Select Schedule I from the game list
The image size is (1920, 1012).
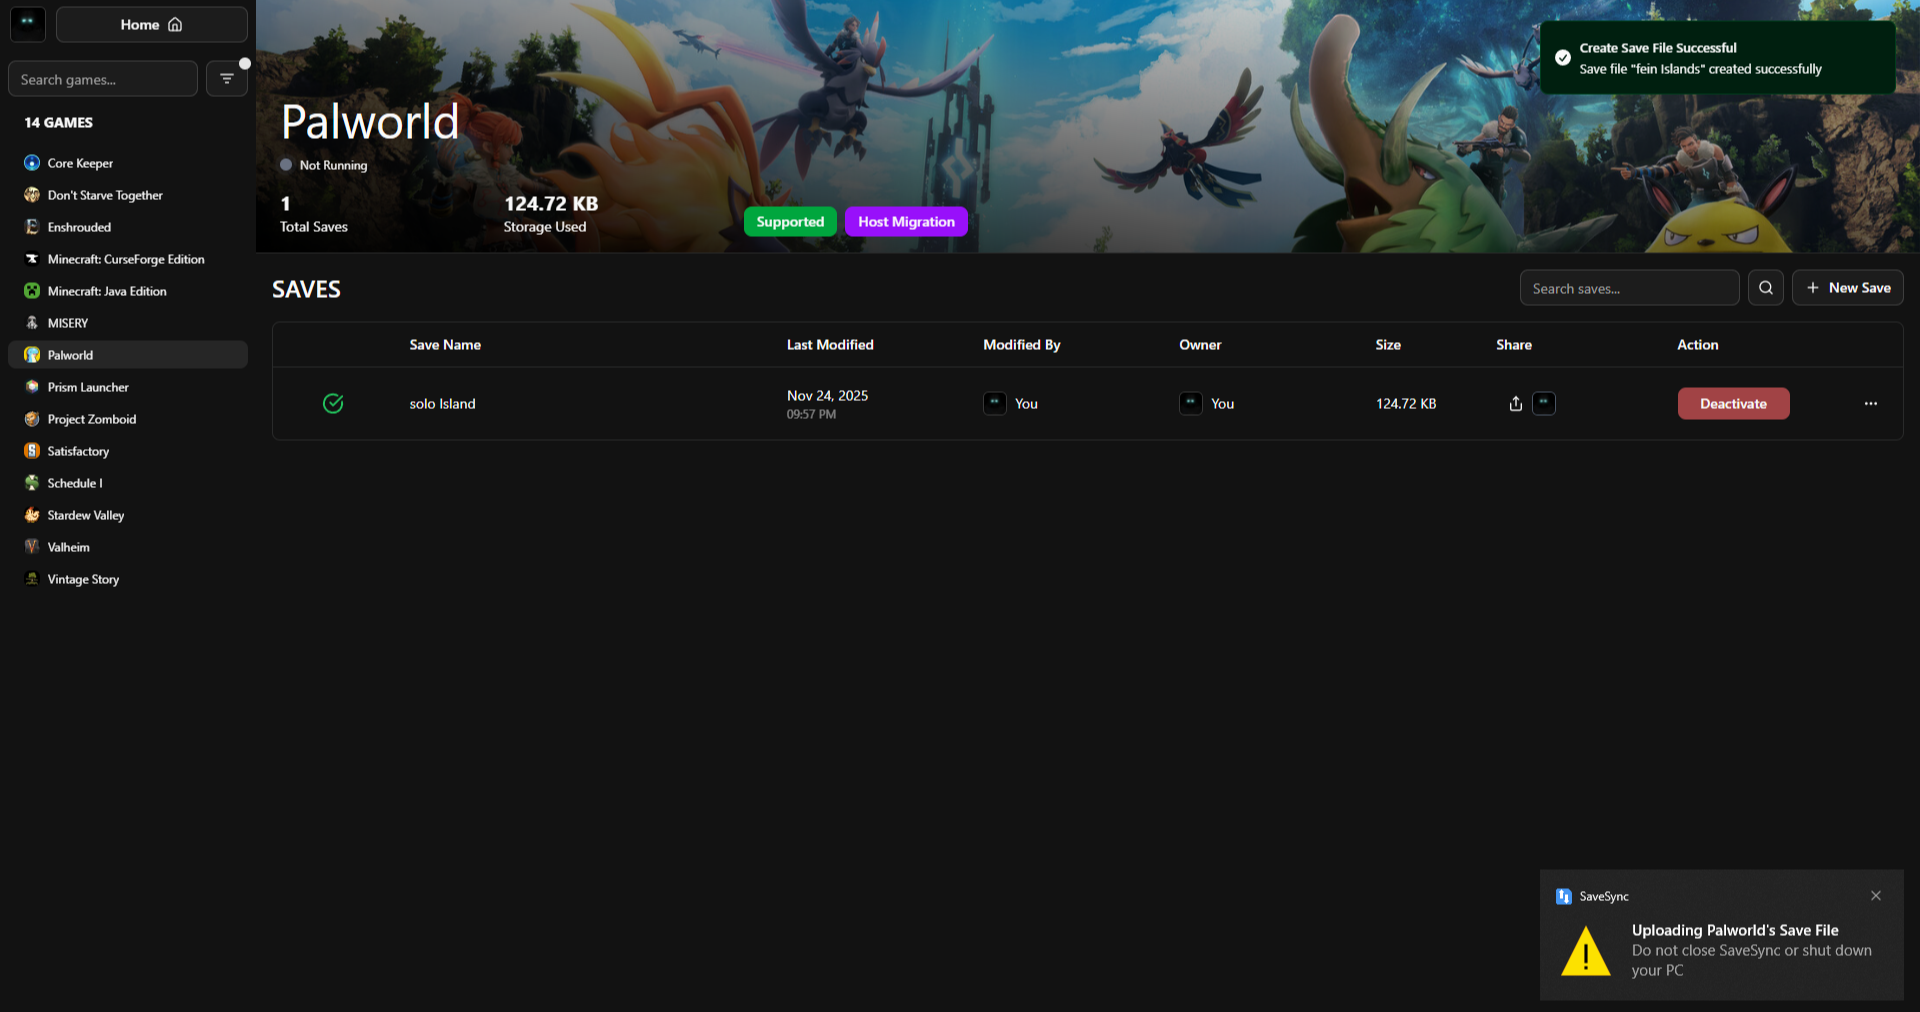[x=128, y=483]
